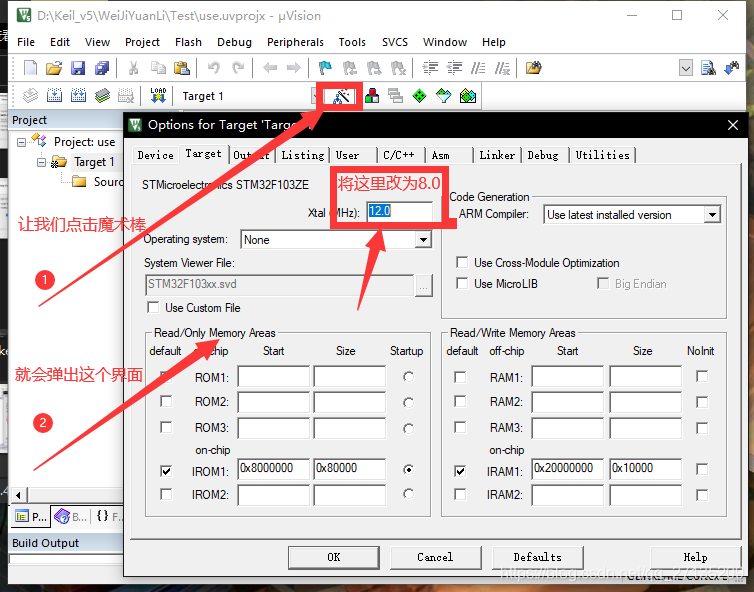Open Options for Target magic wand
The height and width of the screenshot is (592, 754).
tap(342, 96)
